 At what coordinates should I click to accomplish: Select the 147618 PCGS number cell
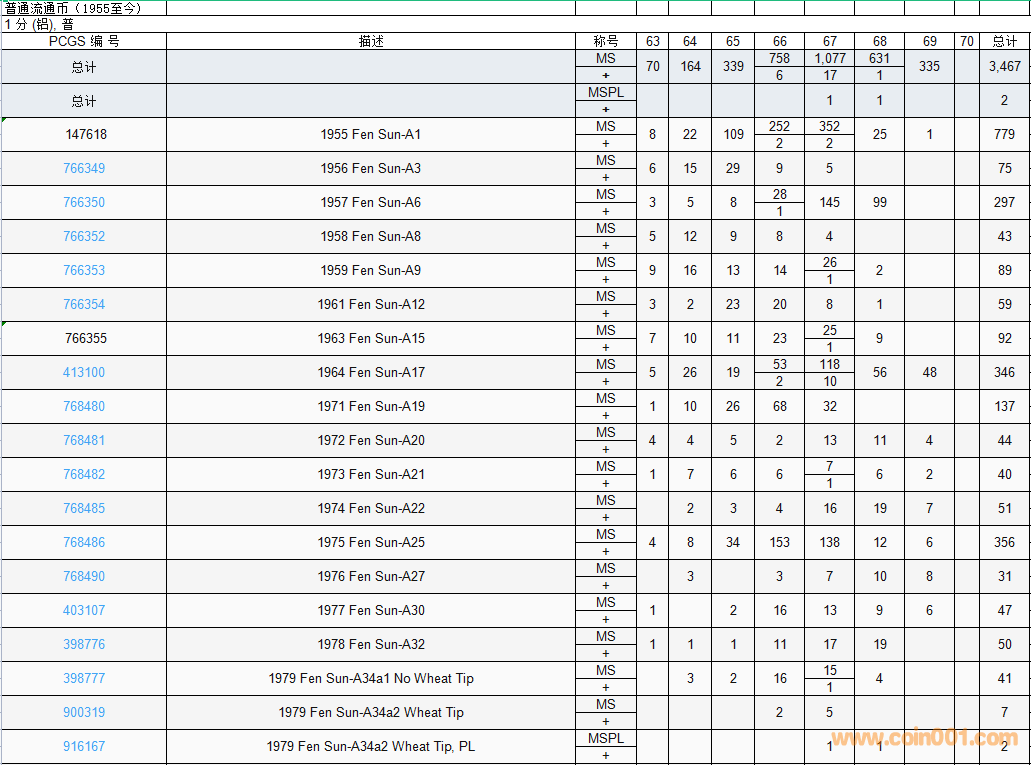tap(85, 134)
